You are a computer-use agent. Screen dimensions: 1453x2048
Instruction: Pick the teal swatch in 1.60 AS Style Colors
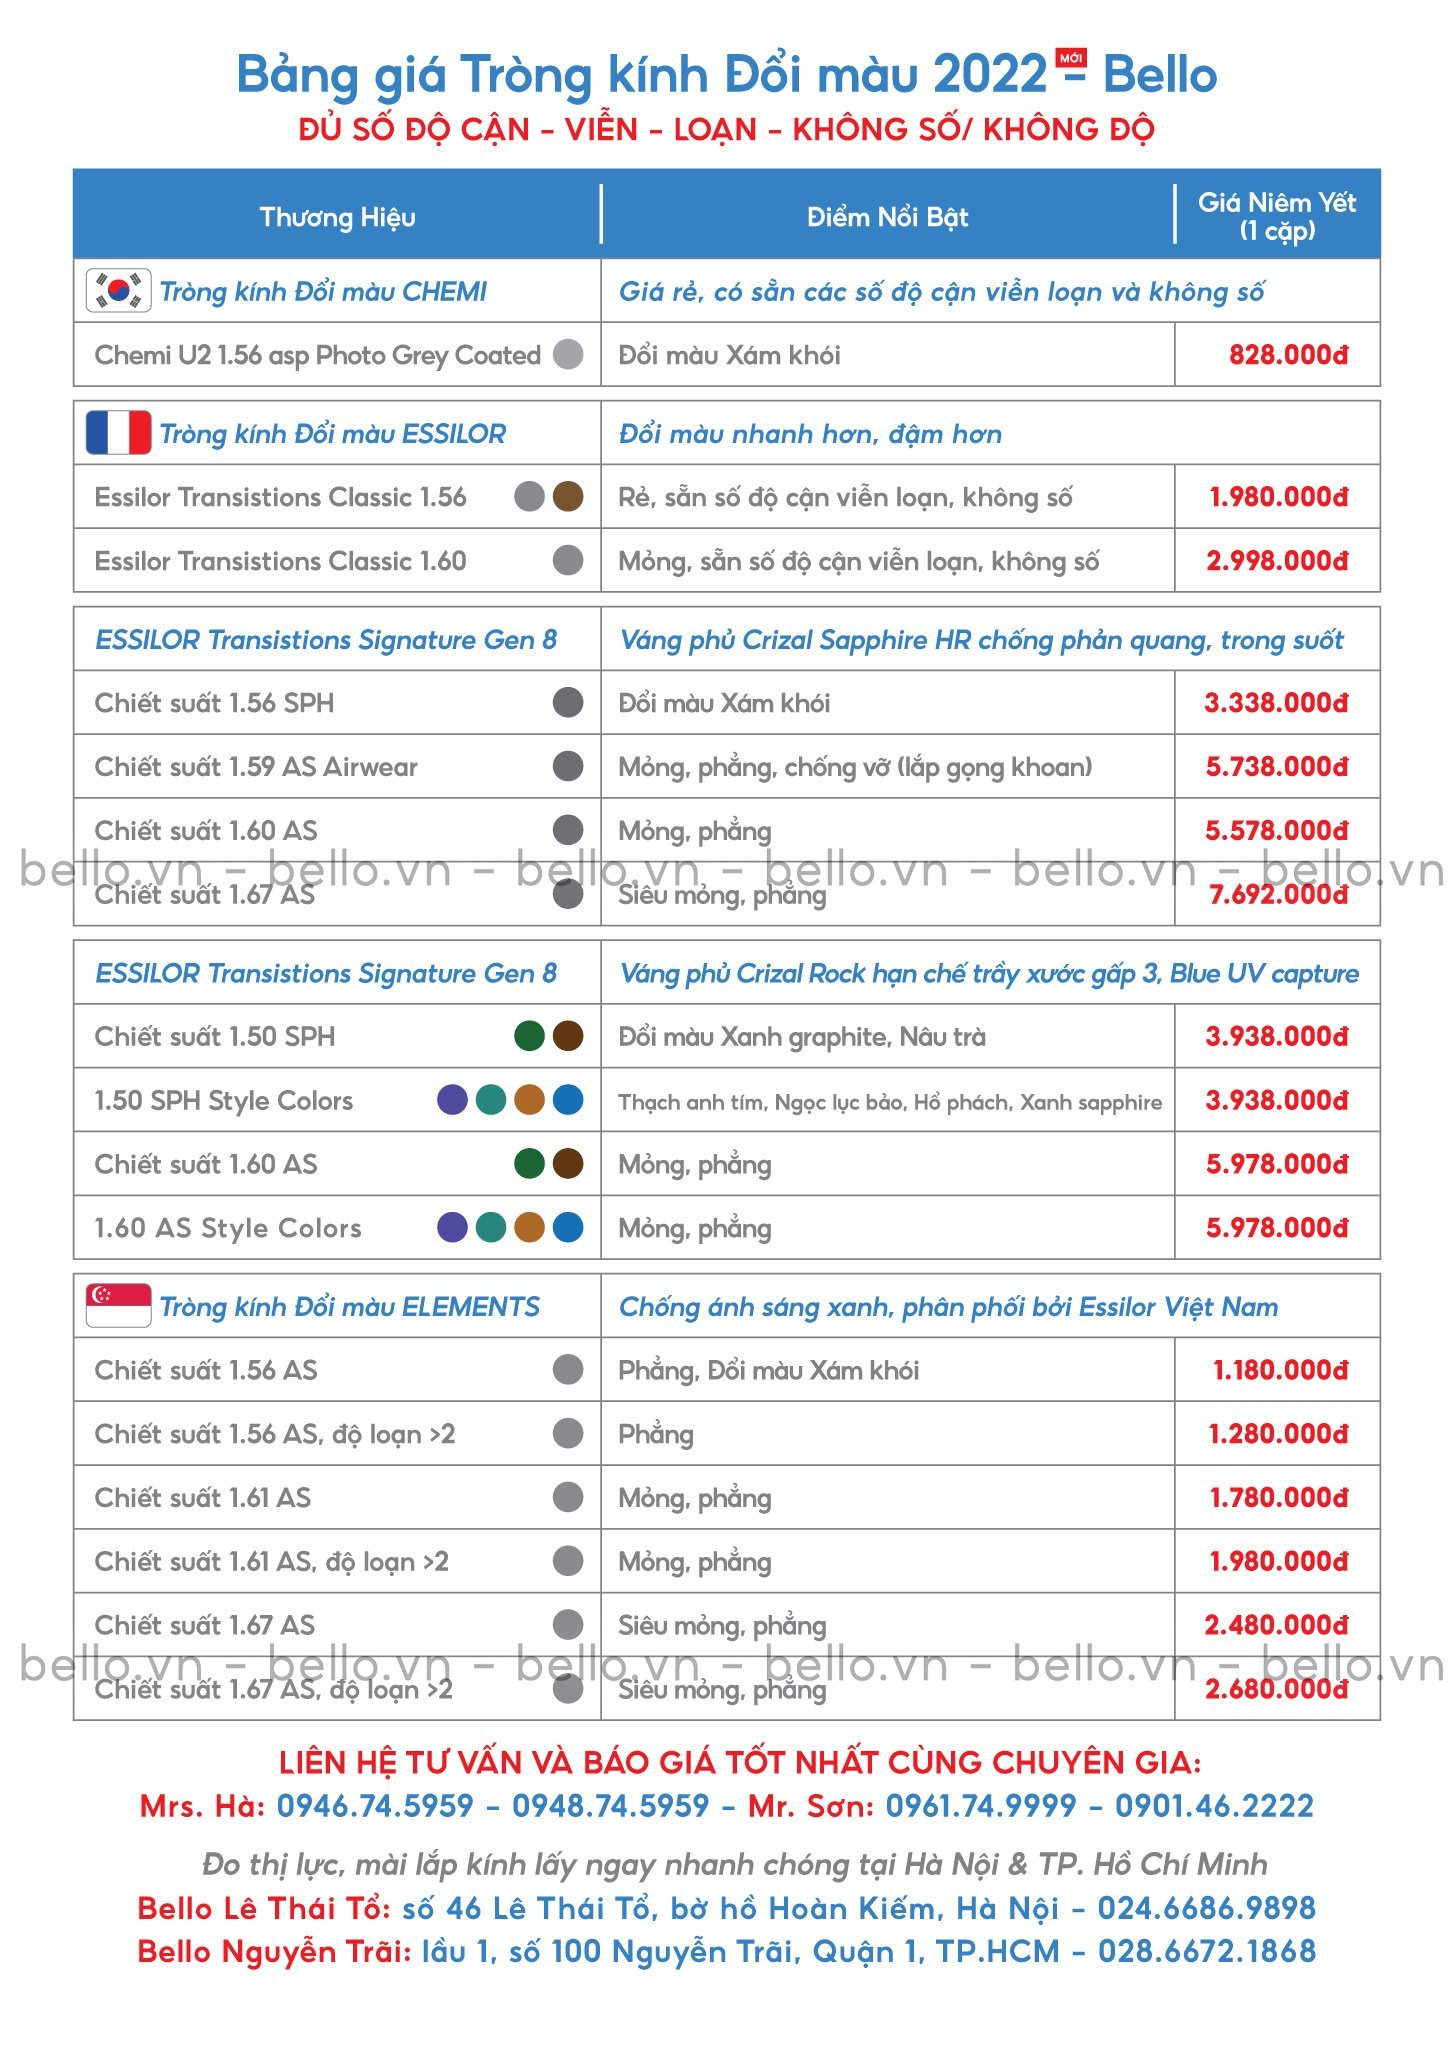click(x=491, y=1227)
